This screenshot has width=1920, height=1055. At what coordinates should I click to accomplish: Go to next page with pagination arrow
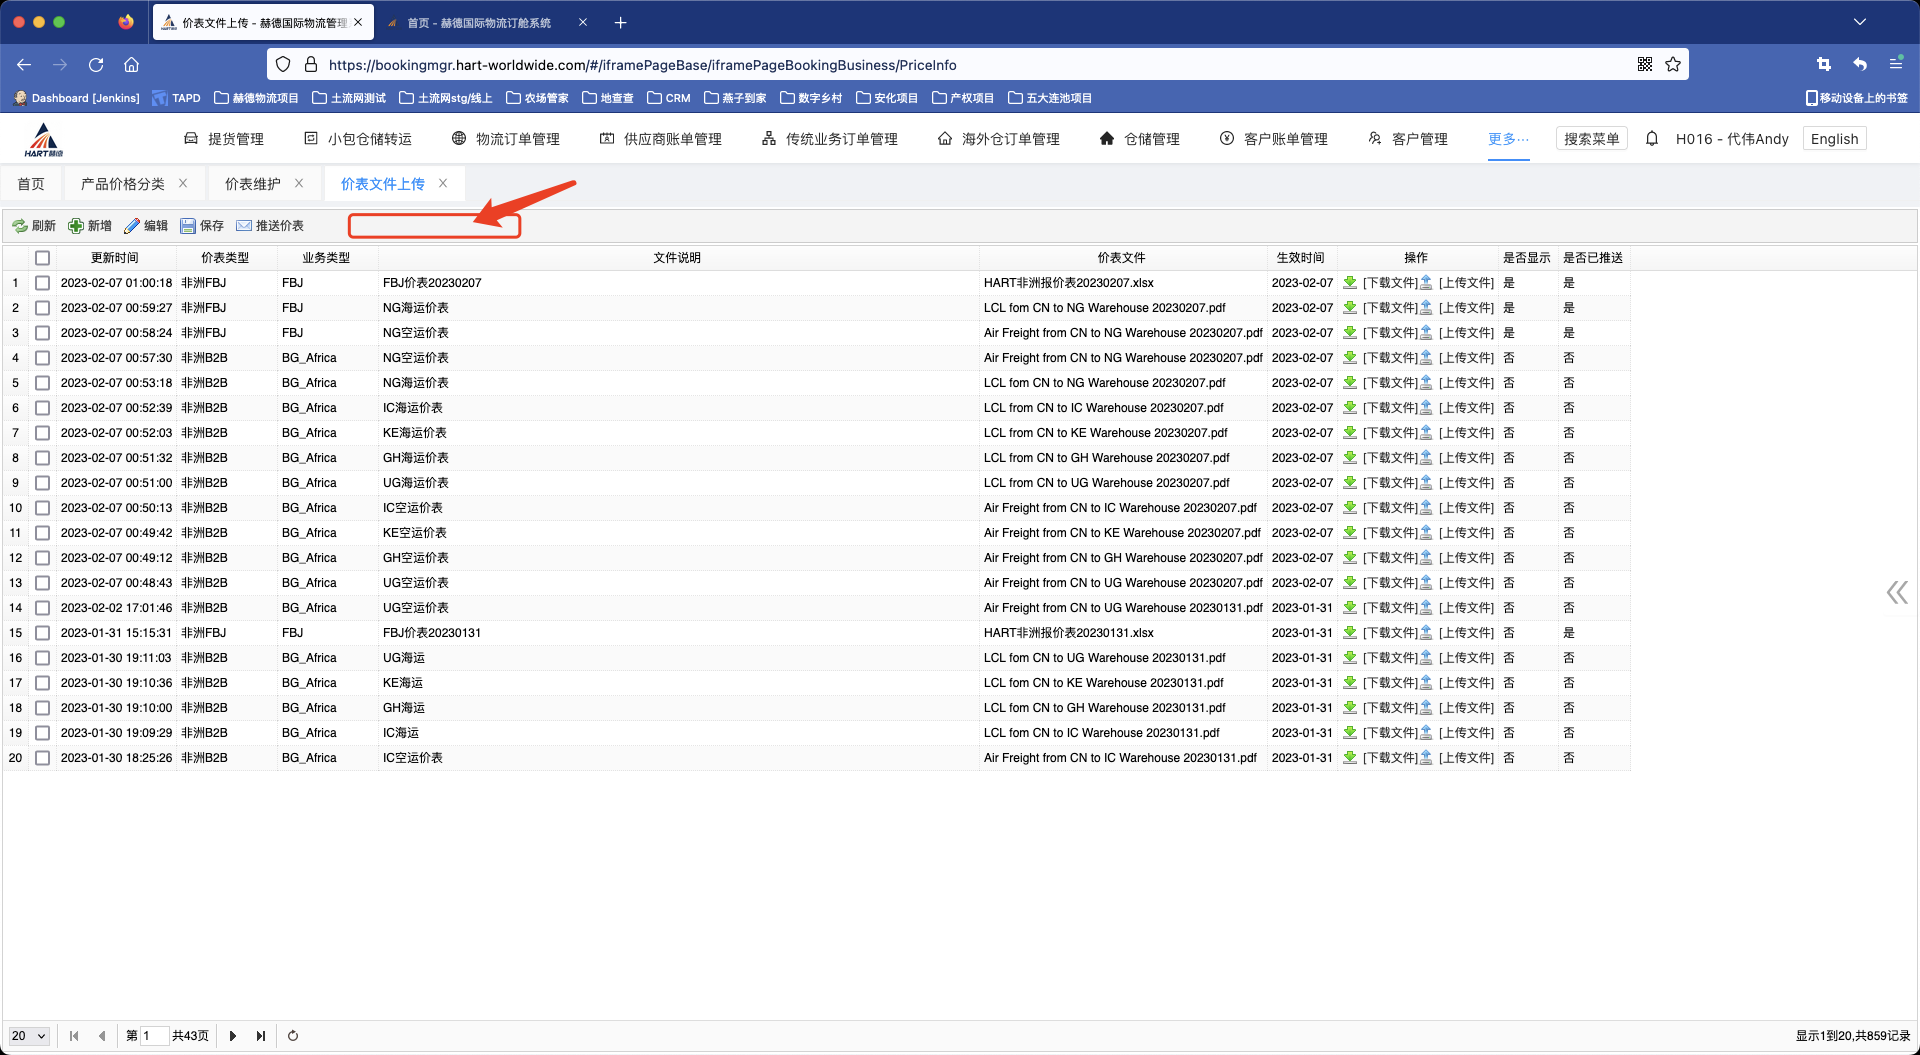point(233,1036)
